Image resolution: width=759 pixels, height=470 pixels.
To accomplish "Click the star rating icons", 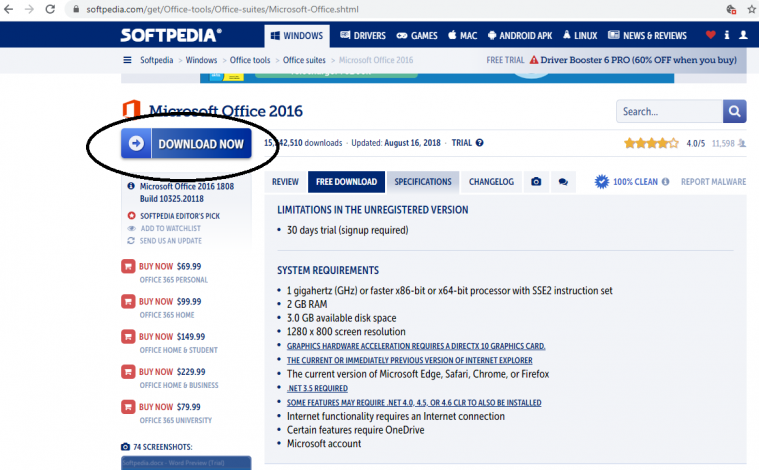I will pyautogui.click(x=651, y=143).
